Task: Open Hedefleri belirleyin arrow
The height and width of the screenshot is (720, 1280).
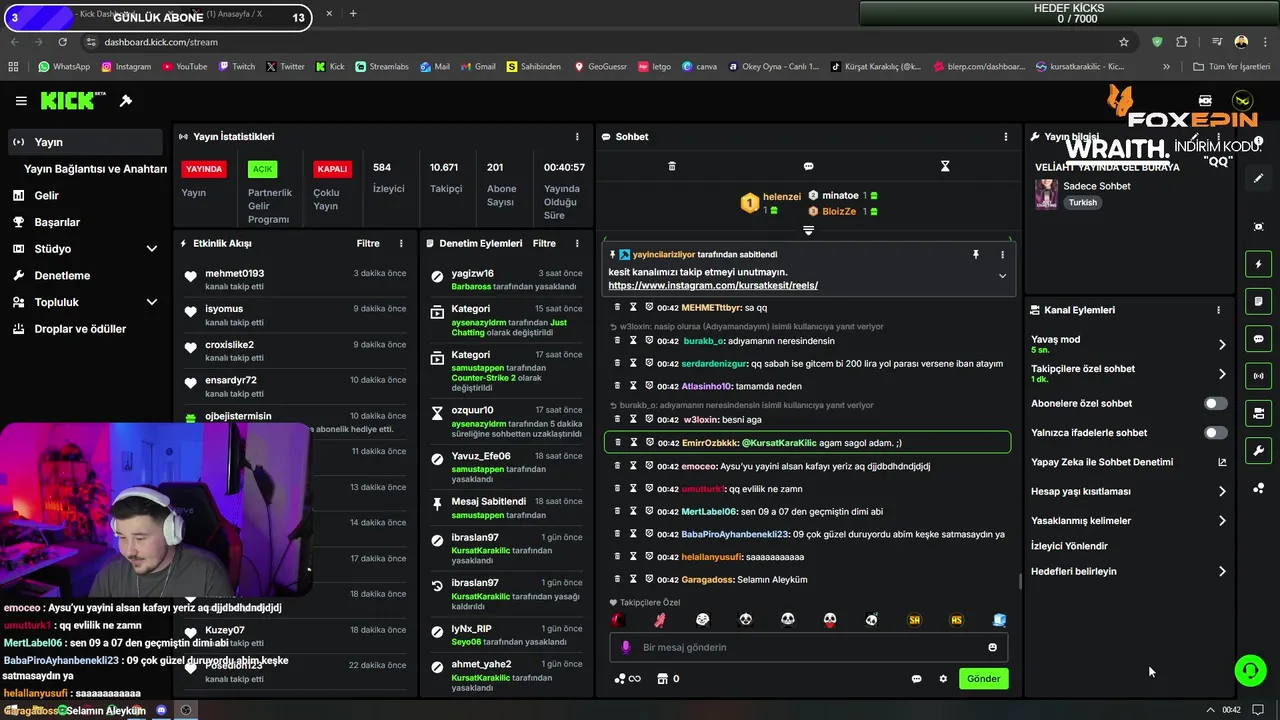Action: pos(1222,572)
